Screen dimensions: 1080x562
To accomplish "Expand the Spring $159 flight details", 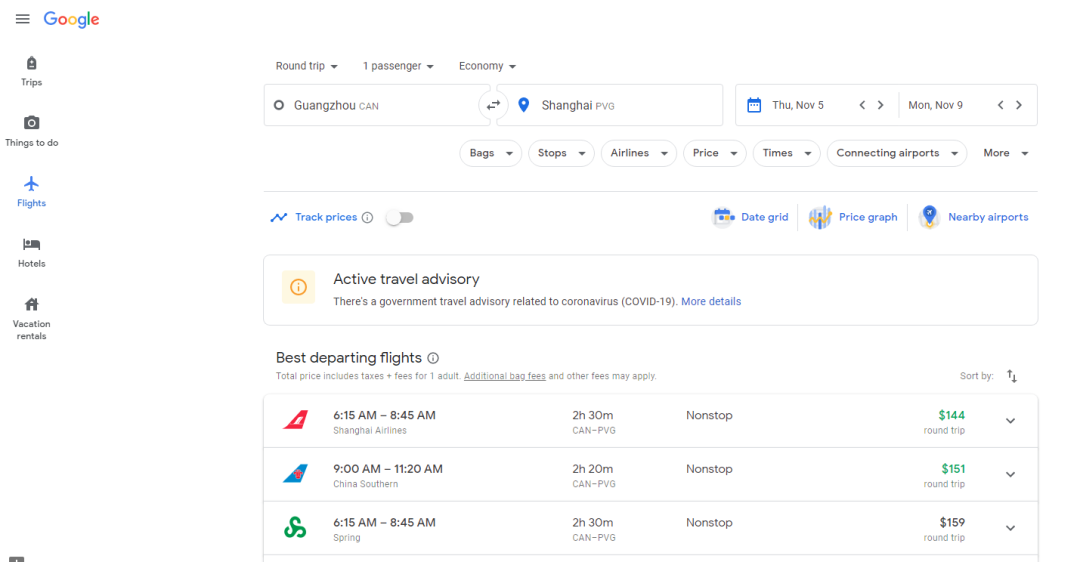I will pyautogui.click(x=1010, y=528).
